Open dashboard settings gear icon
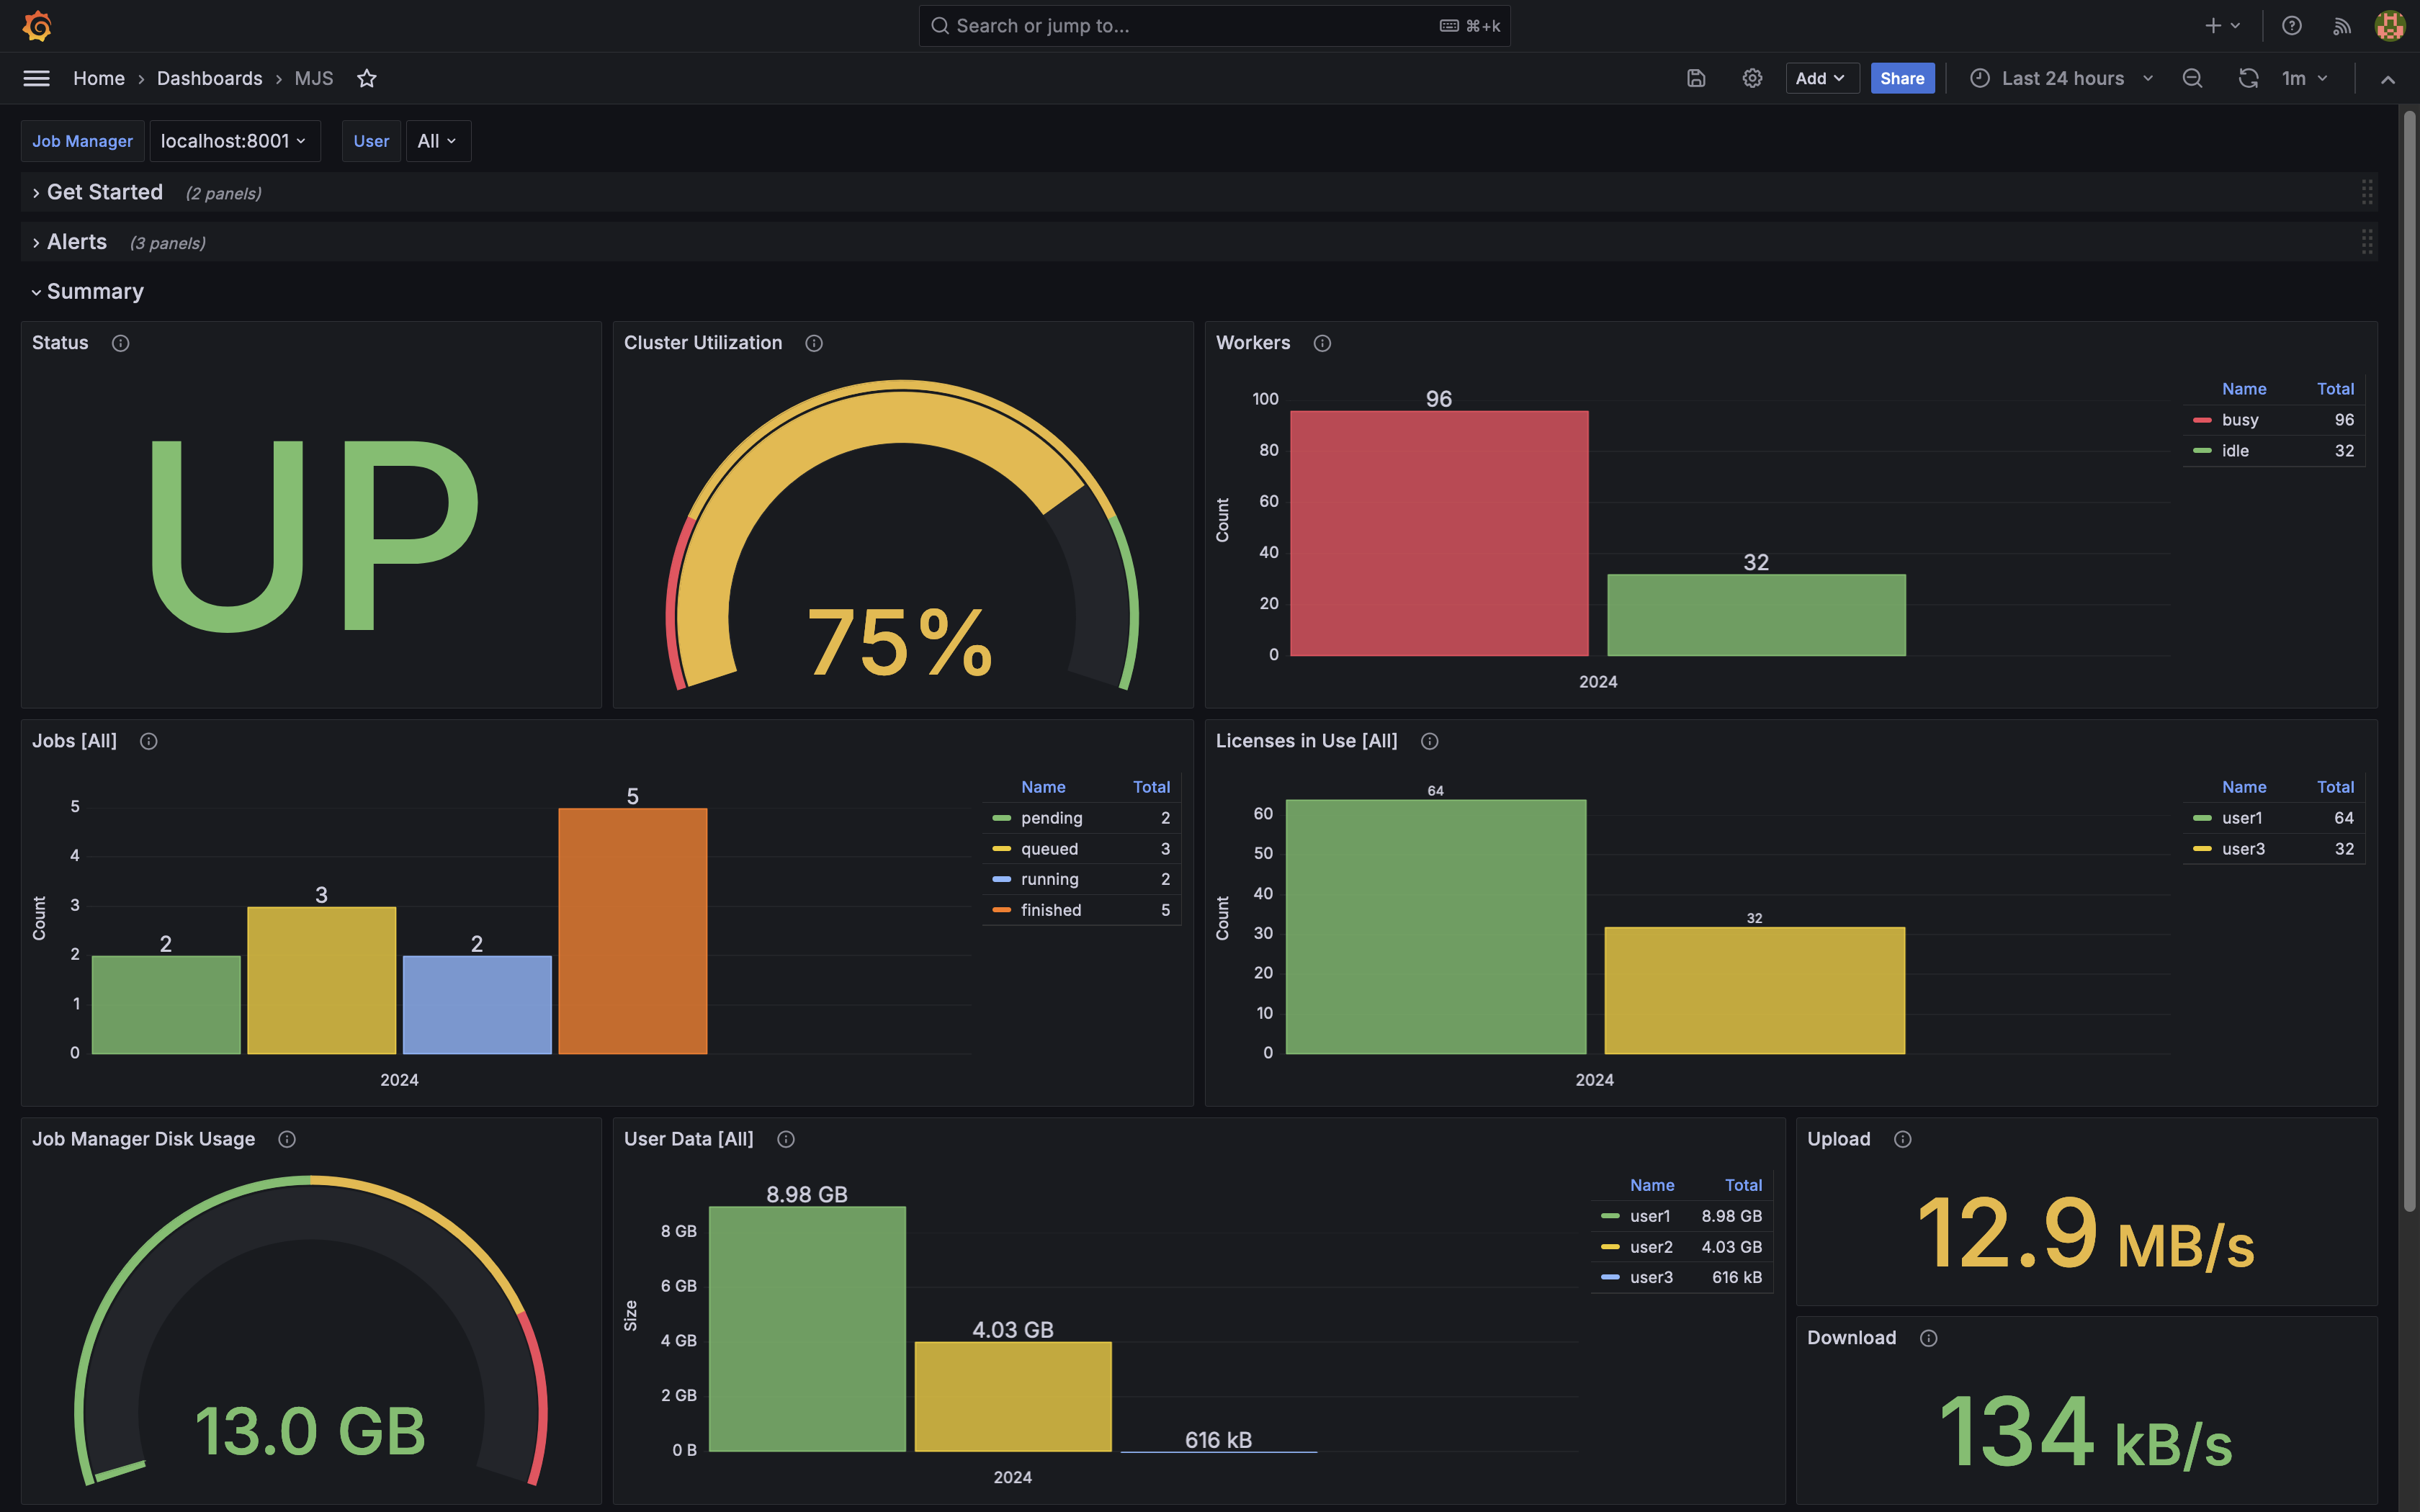This screenshot has width=2420, height=1512. coord(1752,78)
